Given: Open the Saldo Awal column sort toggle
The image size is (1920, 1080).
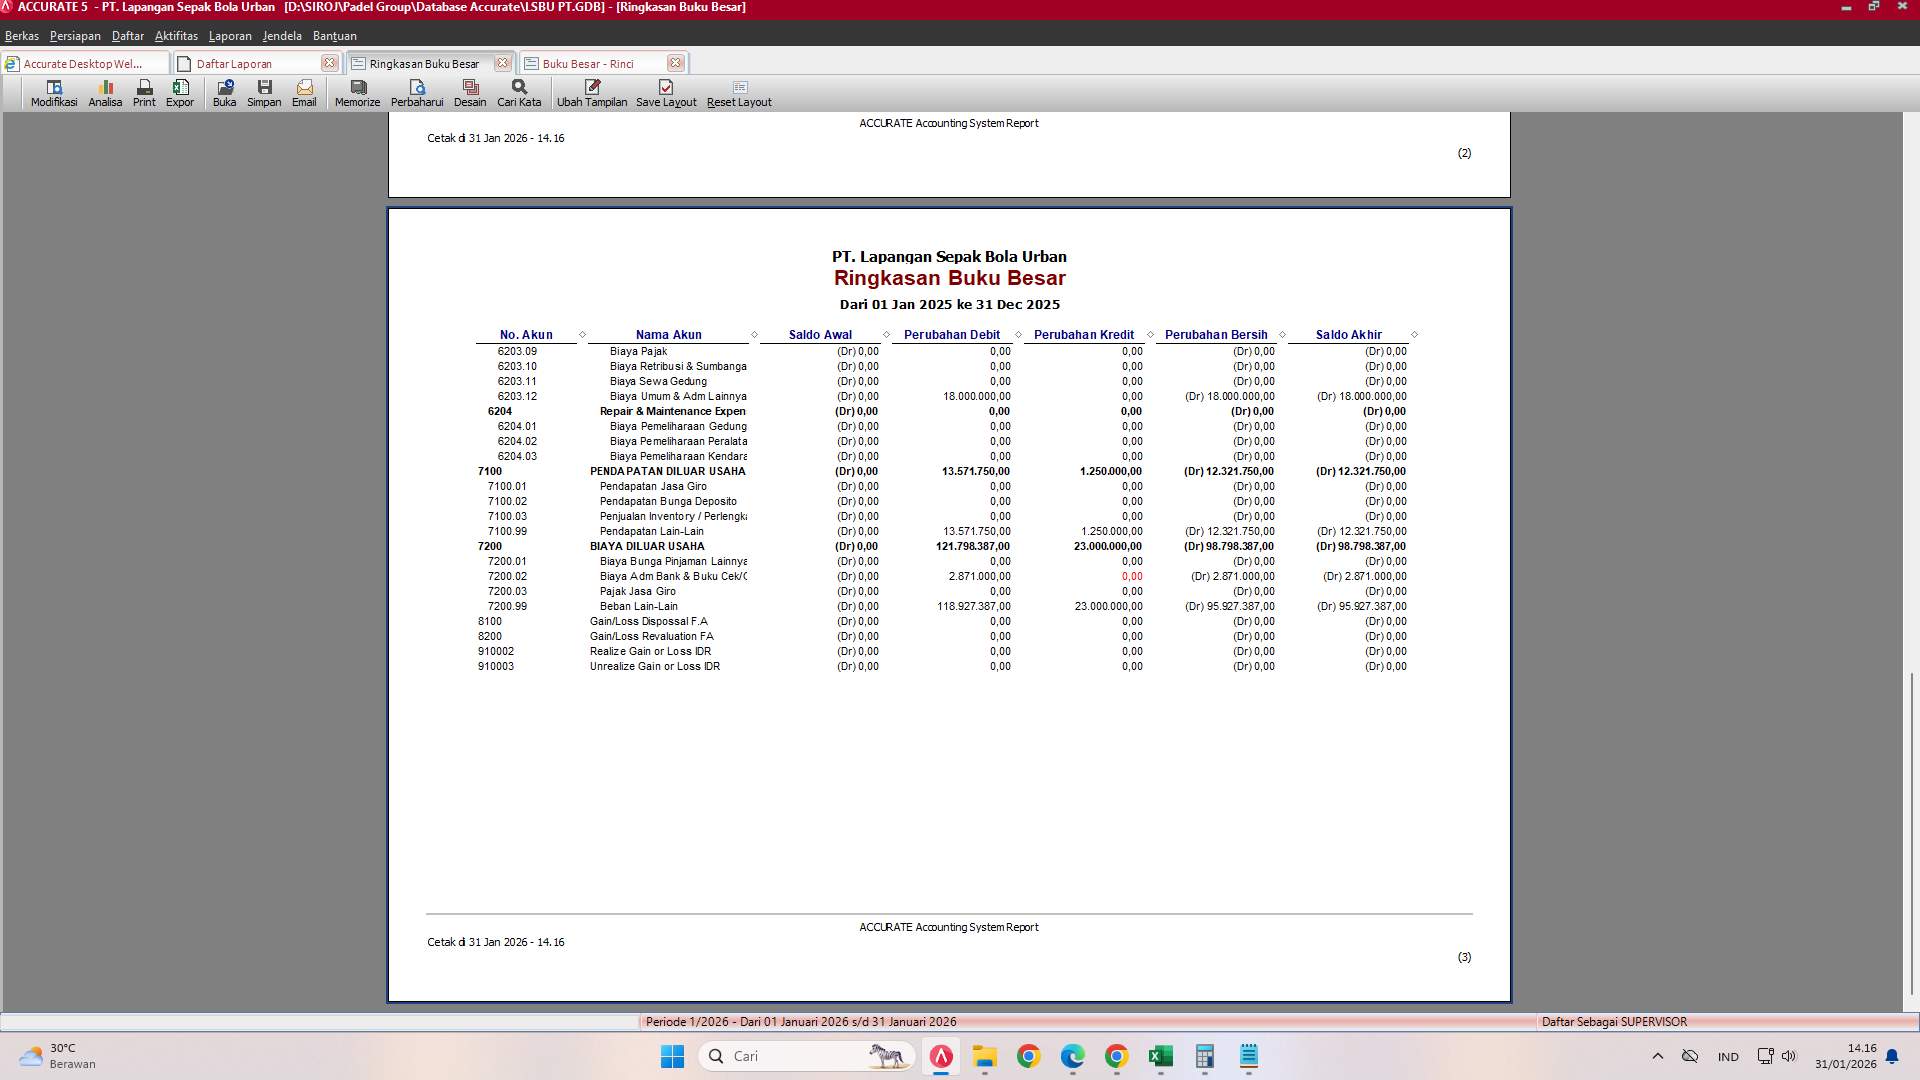Looking at the screenshot, I should pyautogui.click(x=884, y=334).
